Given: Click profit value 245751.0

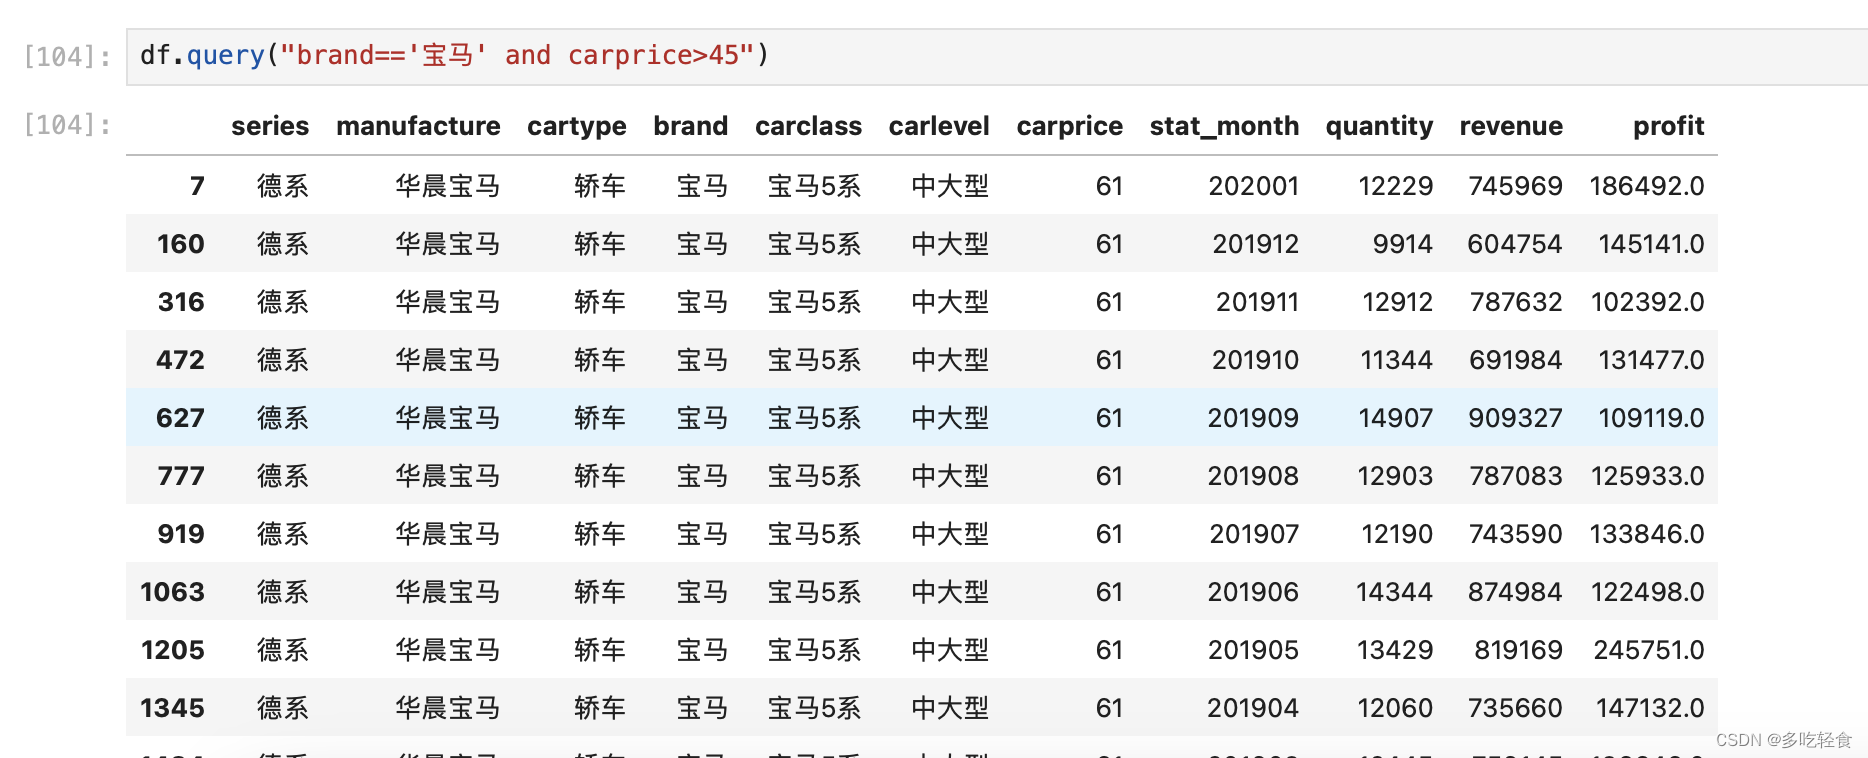Looking at the screenshot, I should point(1649,650).
